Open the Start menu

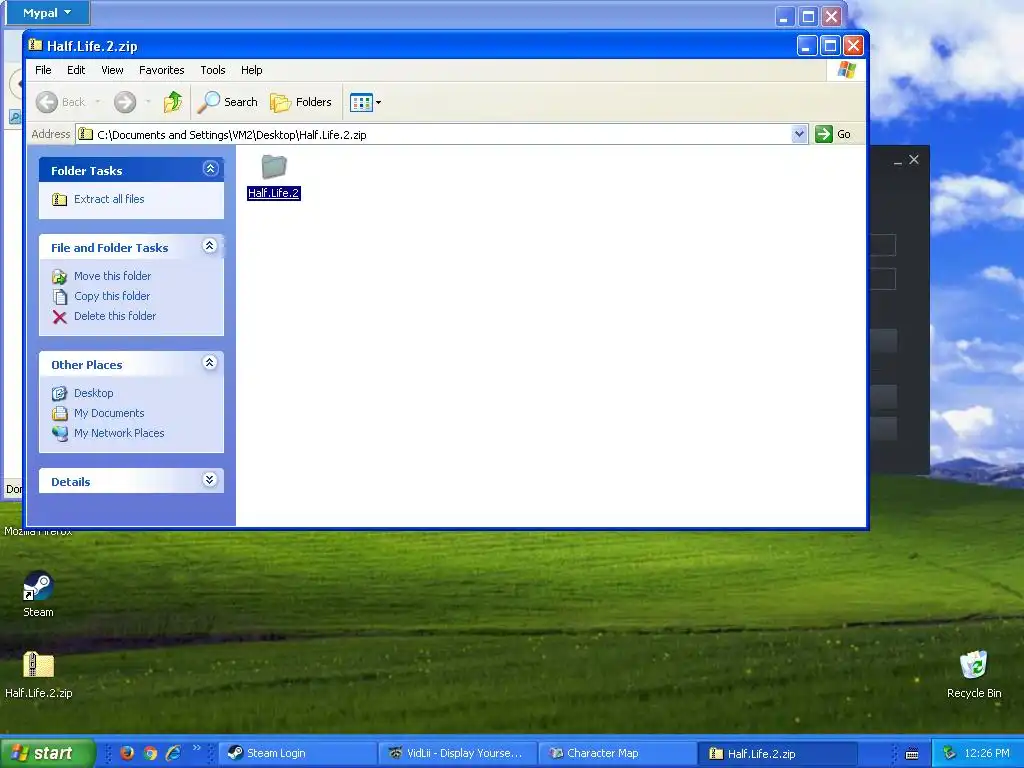pos(47,753)
